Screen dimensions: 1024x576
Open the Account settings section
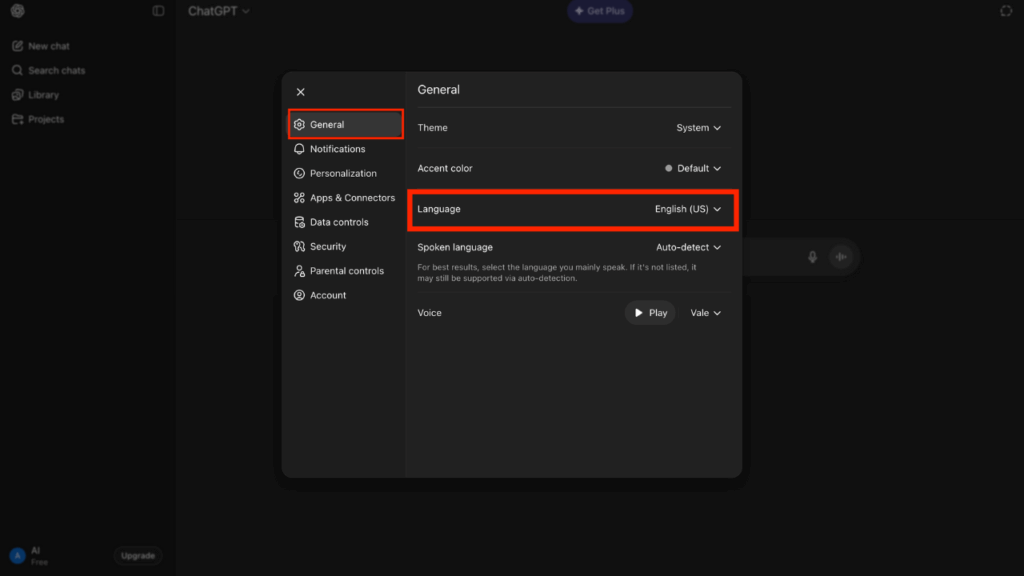327,295
